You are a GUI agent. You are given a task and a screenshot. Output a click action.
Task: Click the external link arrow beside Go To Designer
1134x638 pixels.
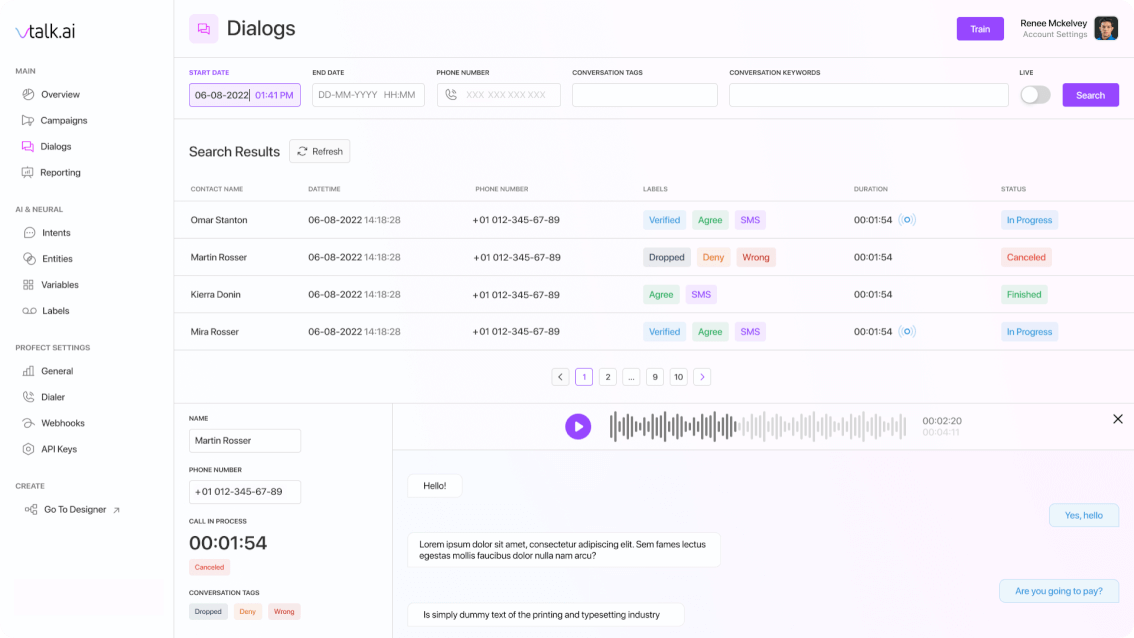pos(116,510)
